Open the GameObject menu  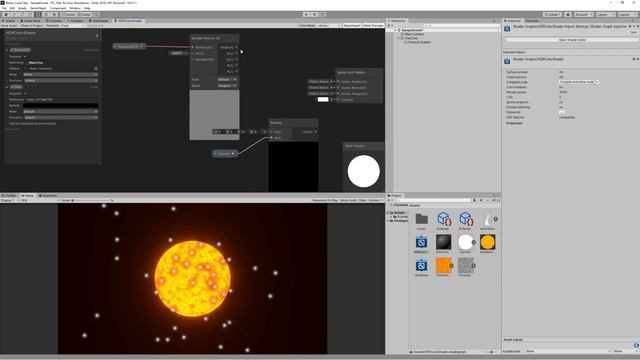click(38, 8)
